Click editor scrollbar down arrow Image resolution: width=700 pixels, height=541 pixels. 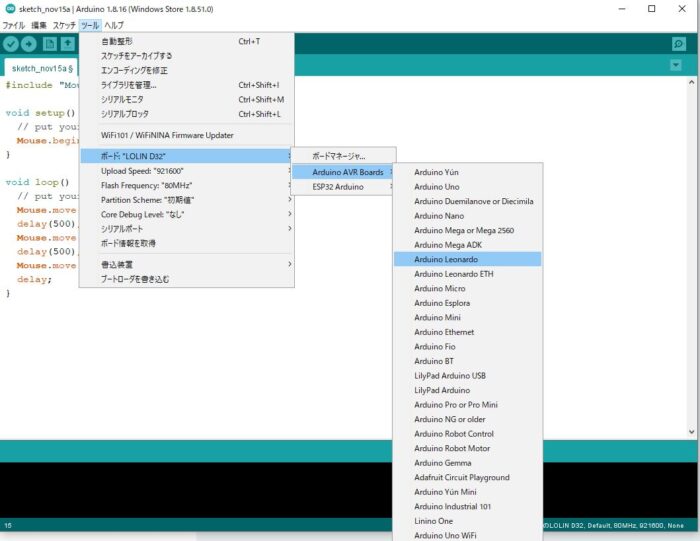pyautogui.click(x=692, y=432)
